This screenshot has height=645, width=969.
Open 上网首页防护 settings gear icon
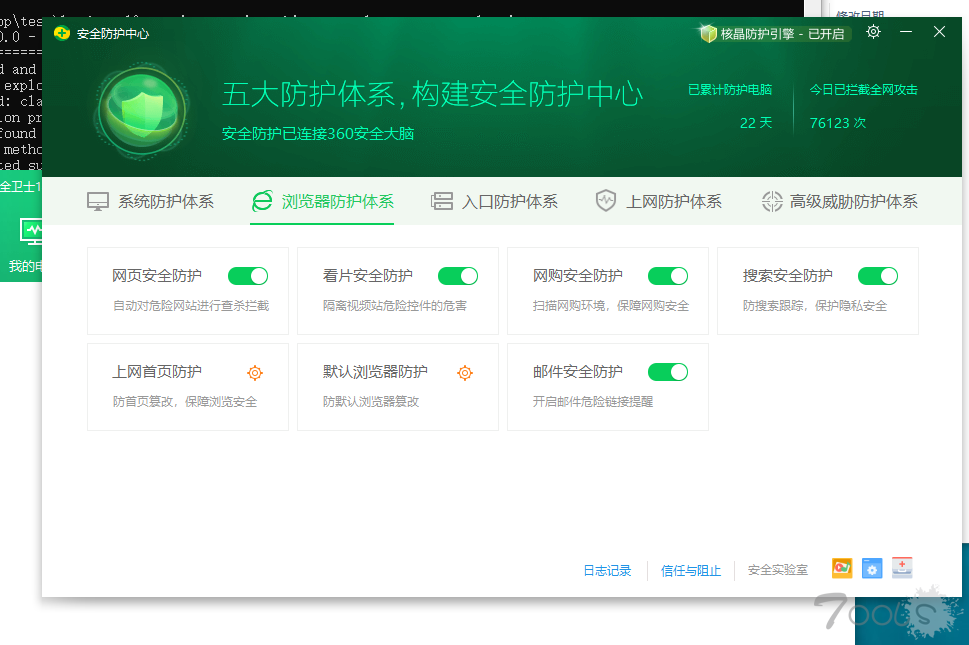pyautogui.click(x=255, y=373)
